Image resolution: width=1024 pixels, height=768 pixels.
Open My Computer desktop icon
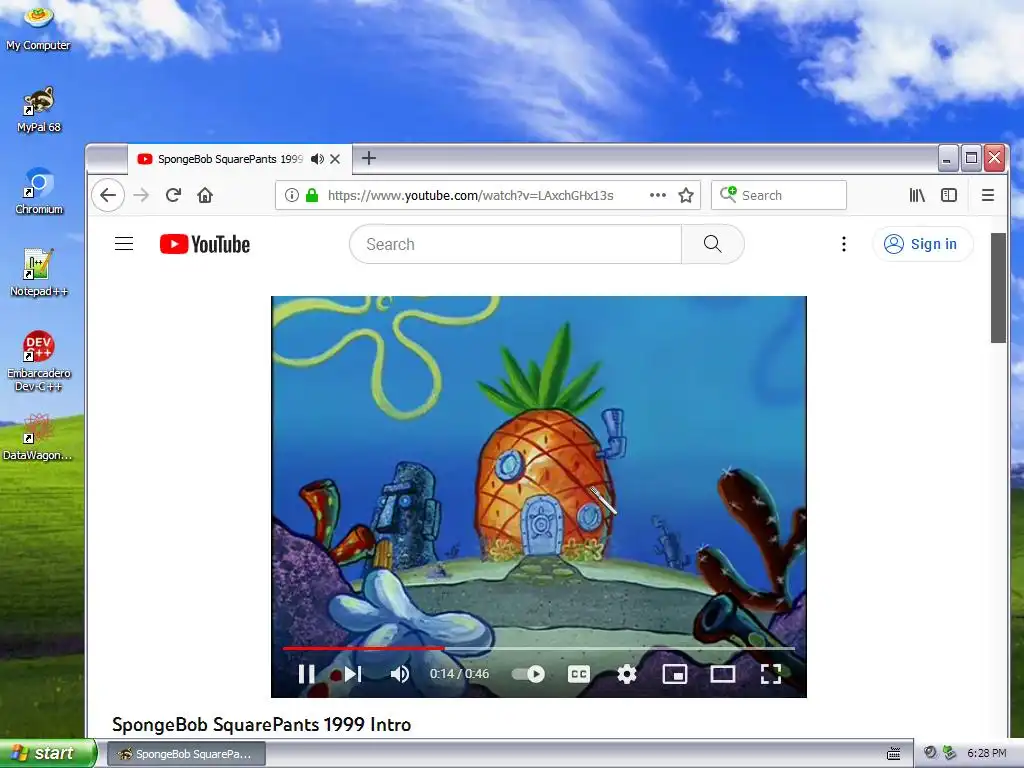39,27
